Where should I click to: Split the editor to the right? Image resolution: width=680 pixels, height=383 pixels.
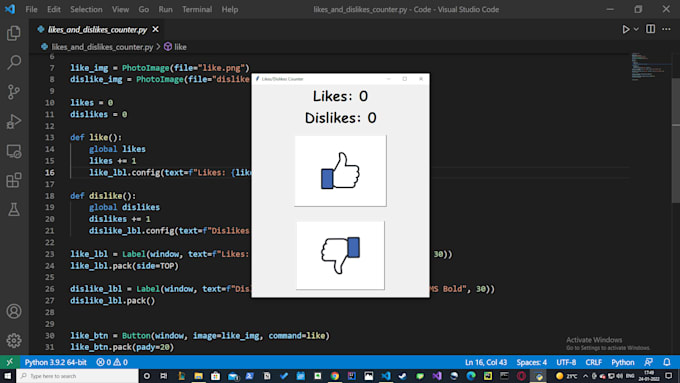(x=651, y=29)
